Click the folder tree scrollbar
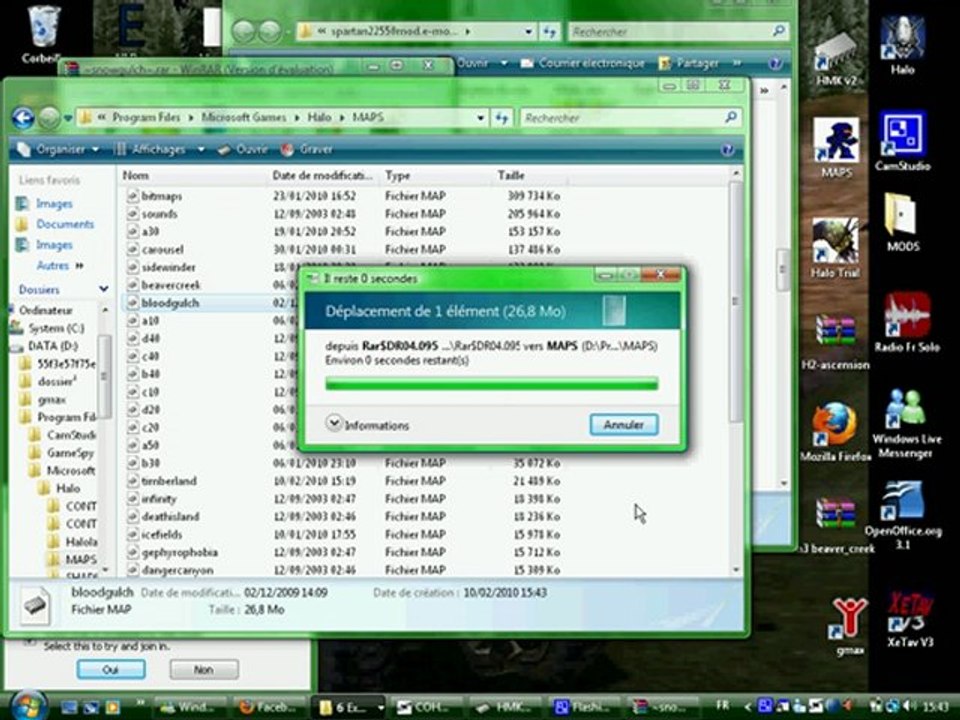The width and height of the screenshot is (960, 720). click(104, 375)
